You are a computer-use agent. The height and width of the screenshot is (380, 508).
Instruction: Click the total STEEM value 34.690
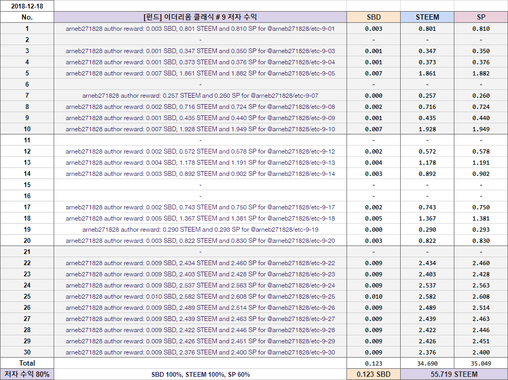(427, 363)
